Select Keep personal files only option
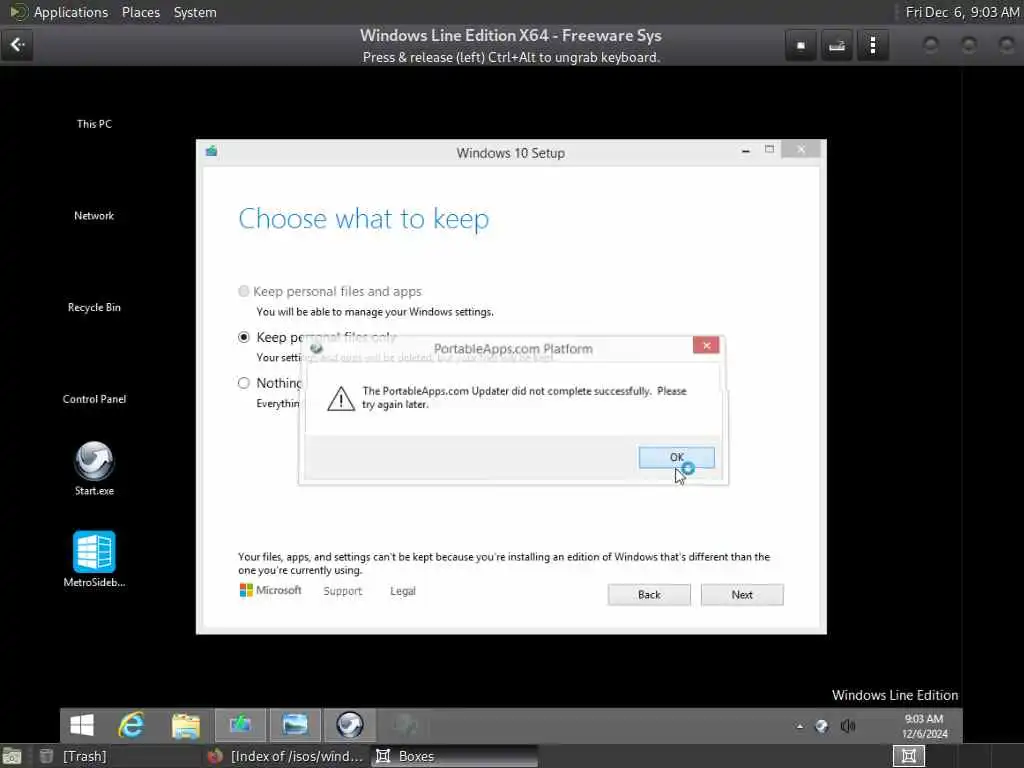 pos(244,337)
